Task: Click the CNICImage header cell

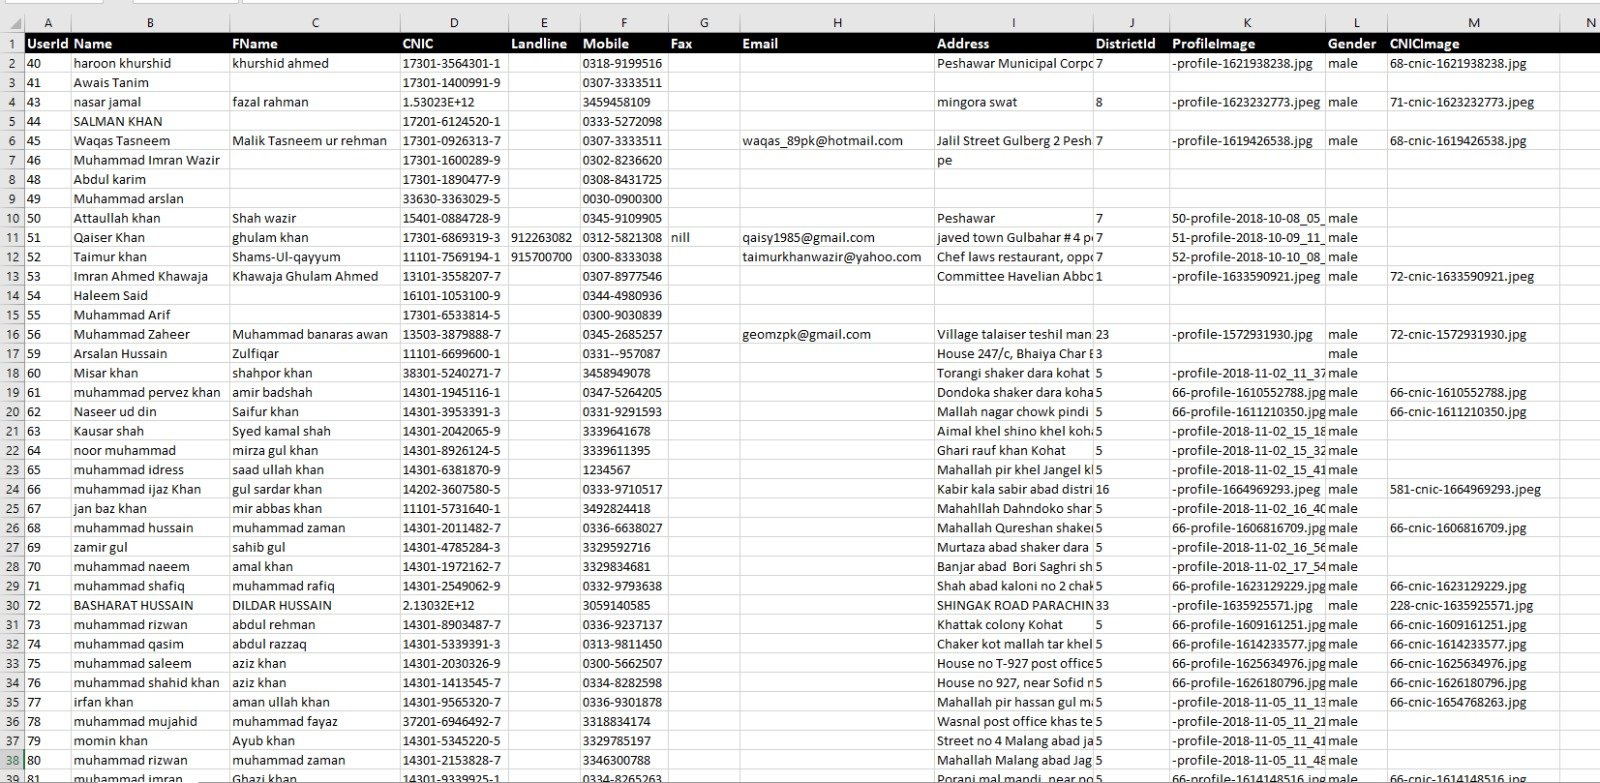Action: click(1473, 44)
